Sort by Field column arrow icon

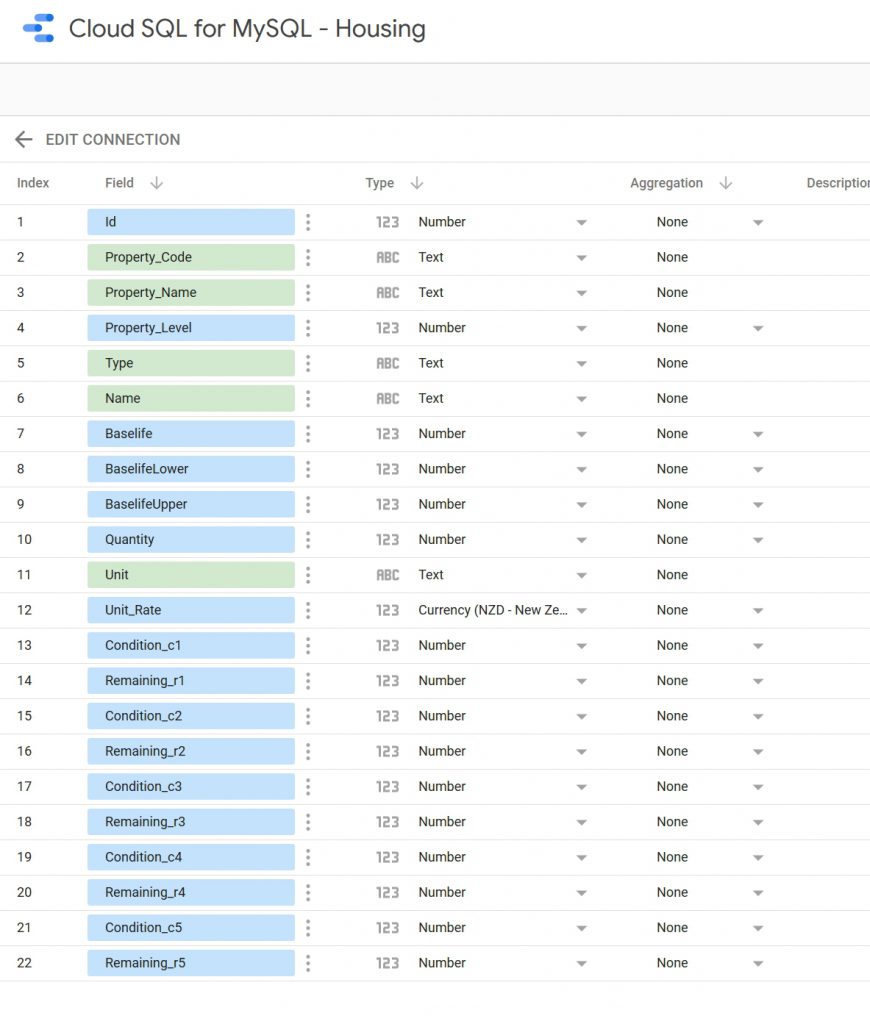pos(156,184)
